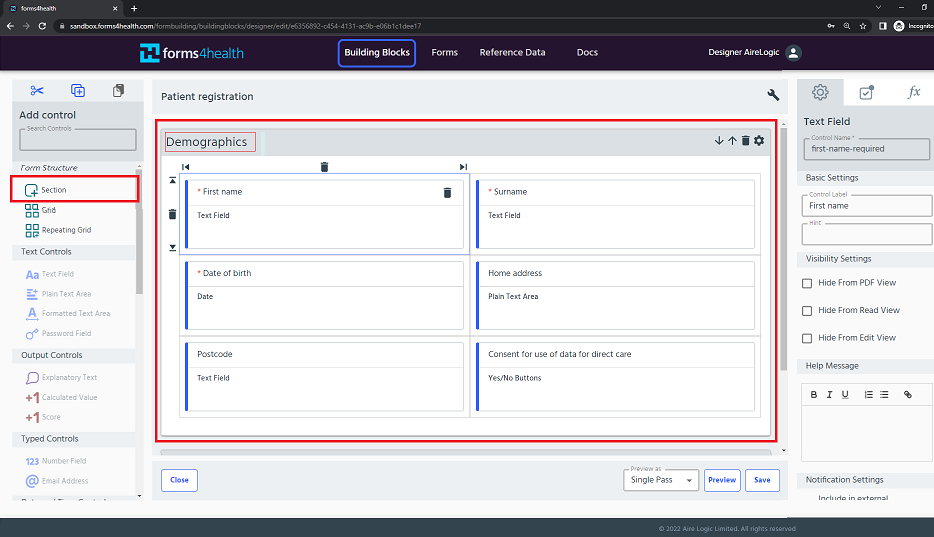Select the Date of birth field card
Image resolution: width=934 pixels, height=537 pixels.
click(x=325, y=295)
